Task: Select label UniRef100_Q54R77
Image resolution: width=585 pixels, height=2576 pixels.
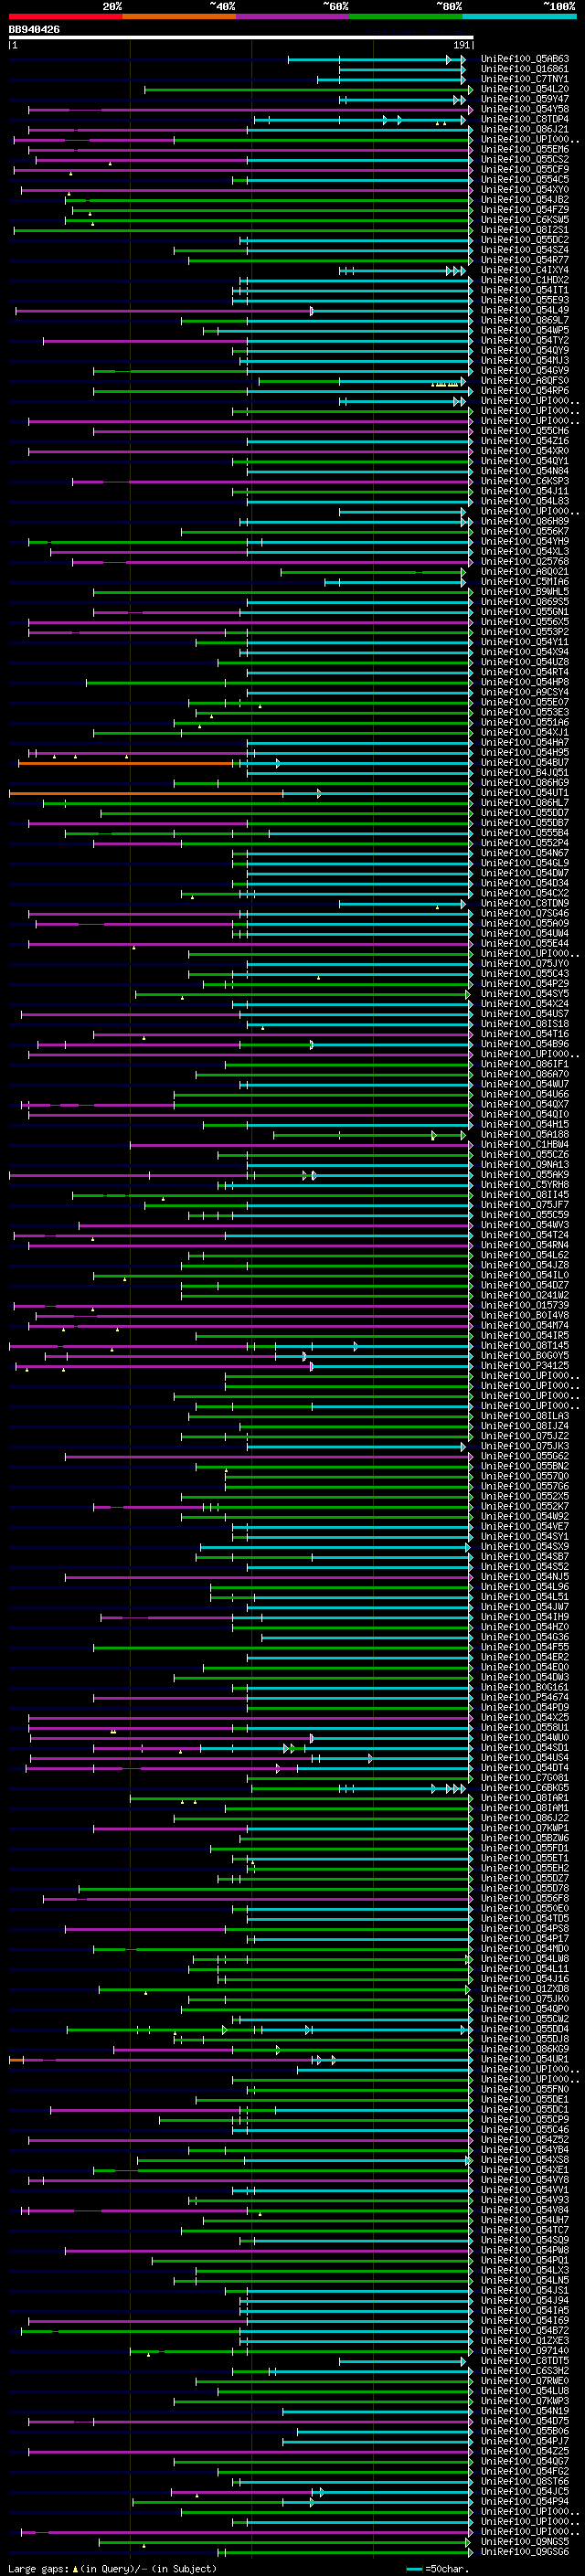Action: pyautogui.click(x=525, y=260)
